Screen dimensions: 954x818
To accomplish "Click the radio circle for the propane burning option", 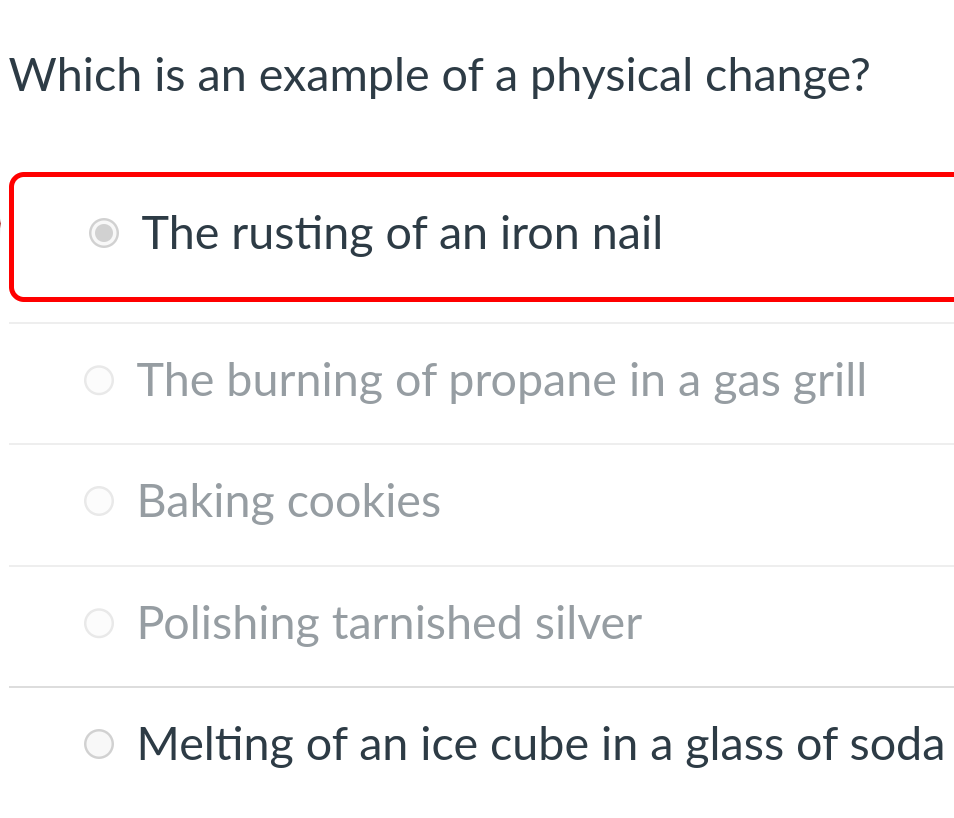I will [x=99, y=381].
